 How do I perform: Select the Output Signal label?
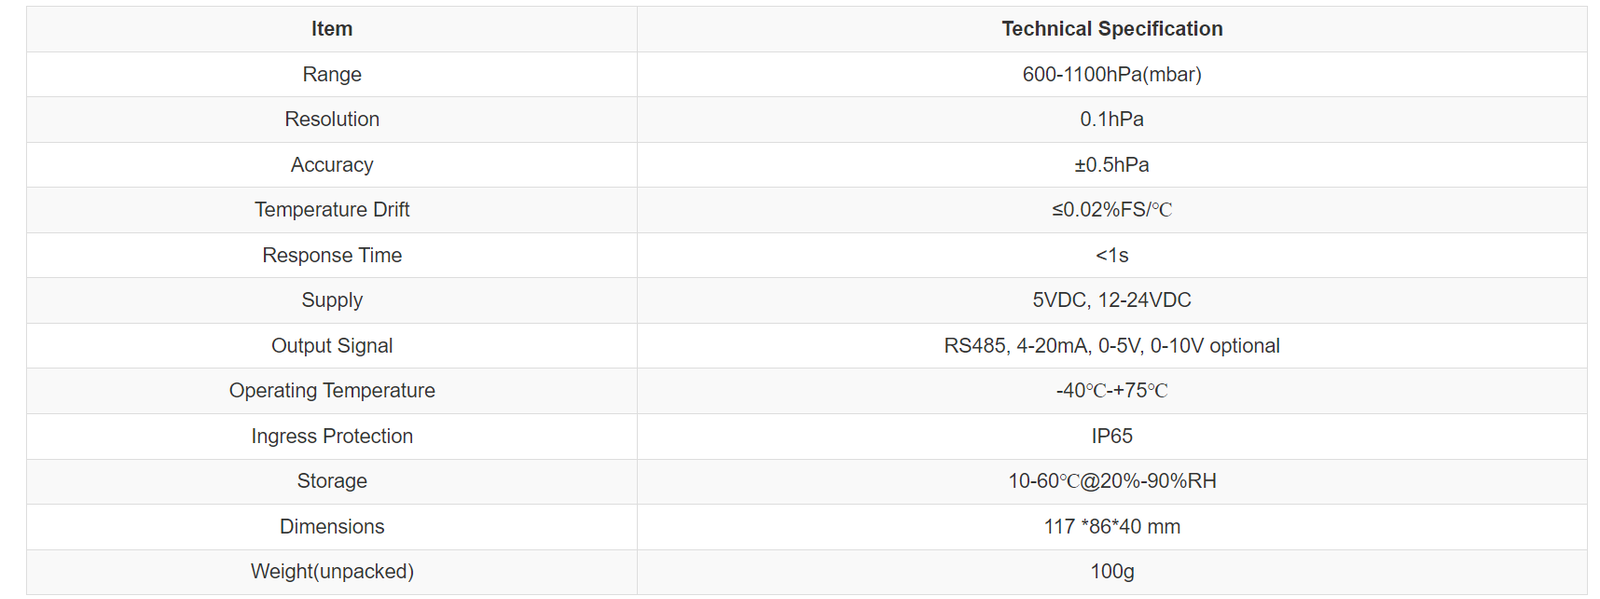332,346
